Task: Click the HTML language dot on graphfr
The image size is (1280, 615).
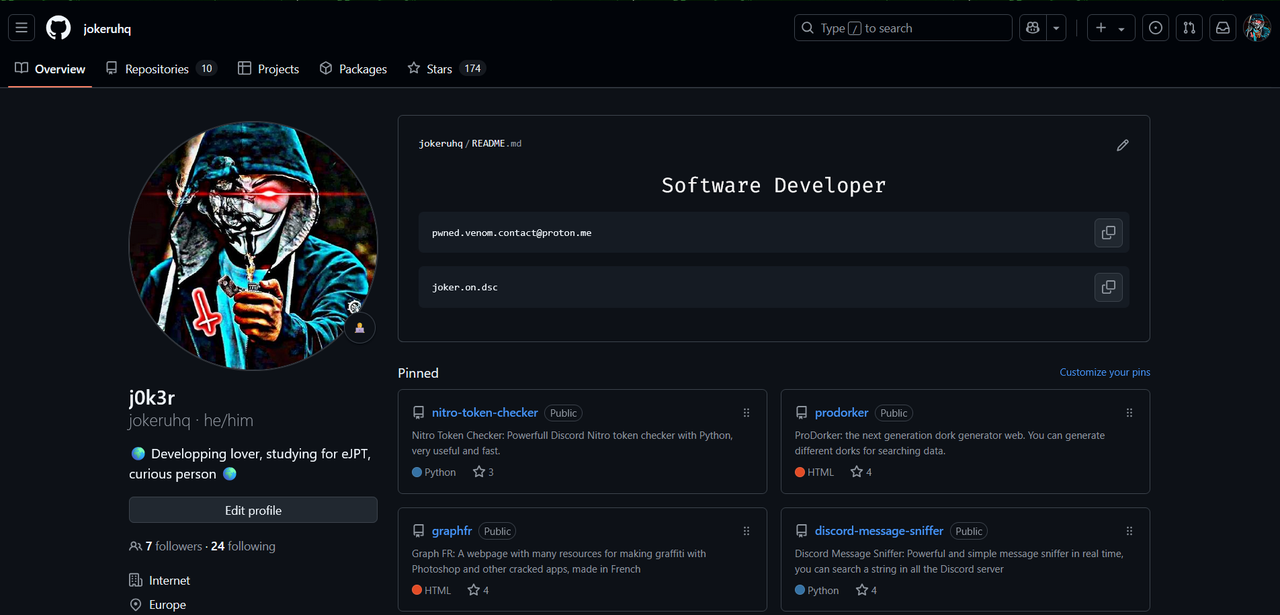Action: tap(417, 590)
